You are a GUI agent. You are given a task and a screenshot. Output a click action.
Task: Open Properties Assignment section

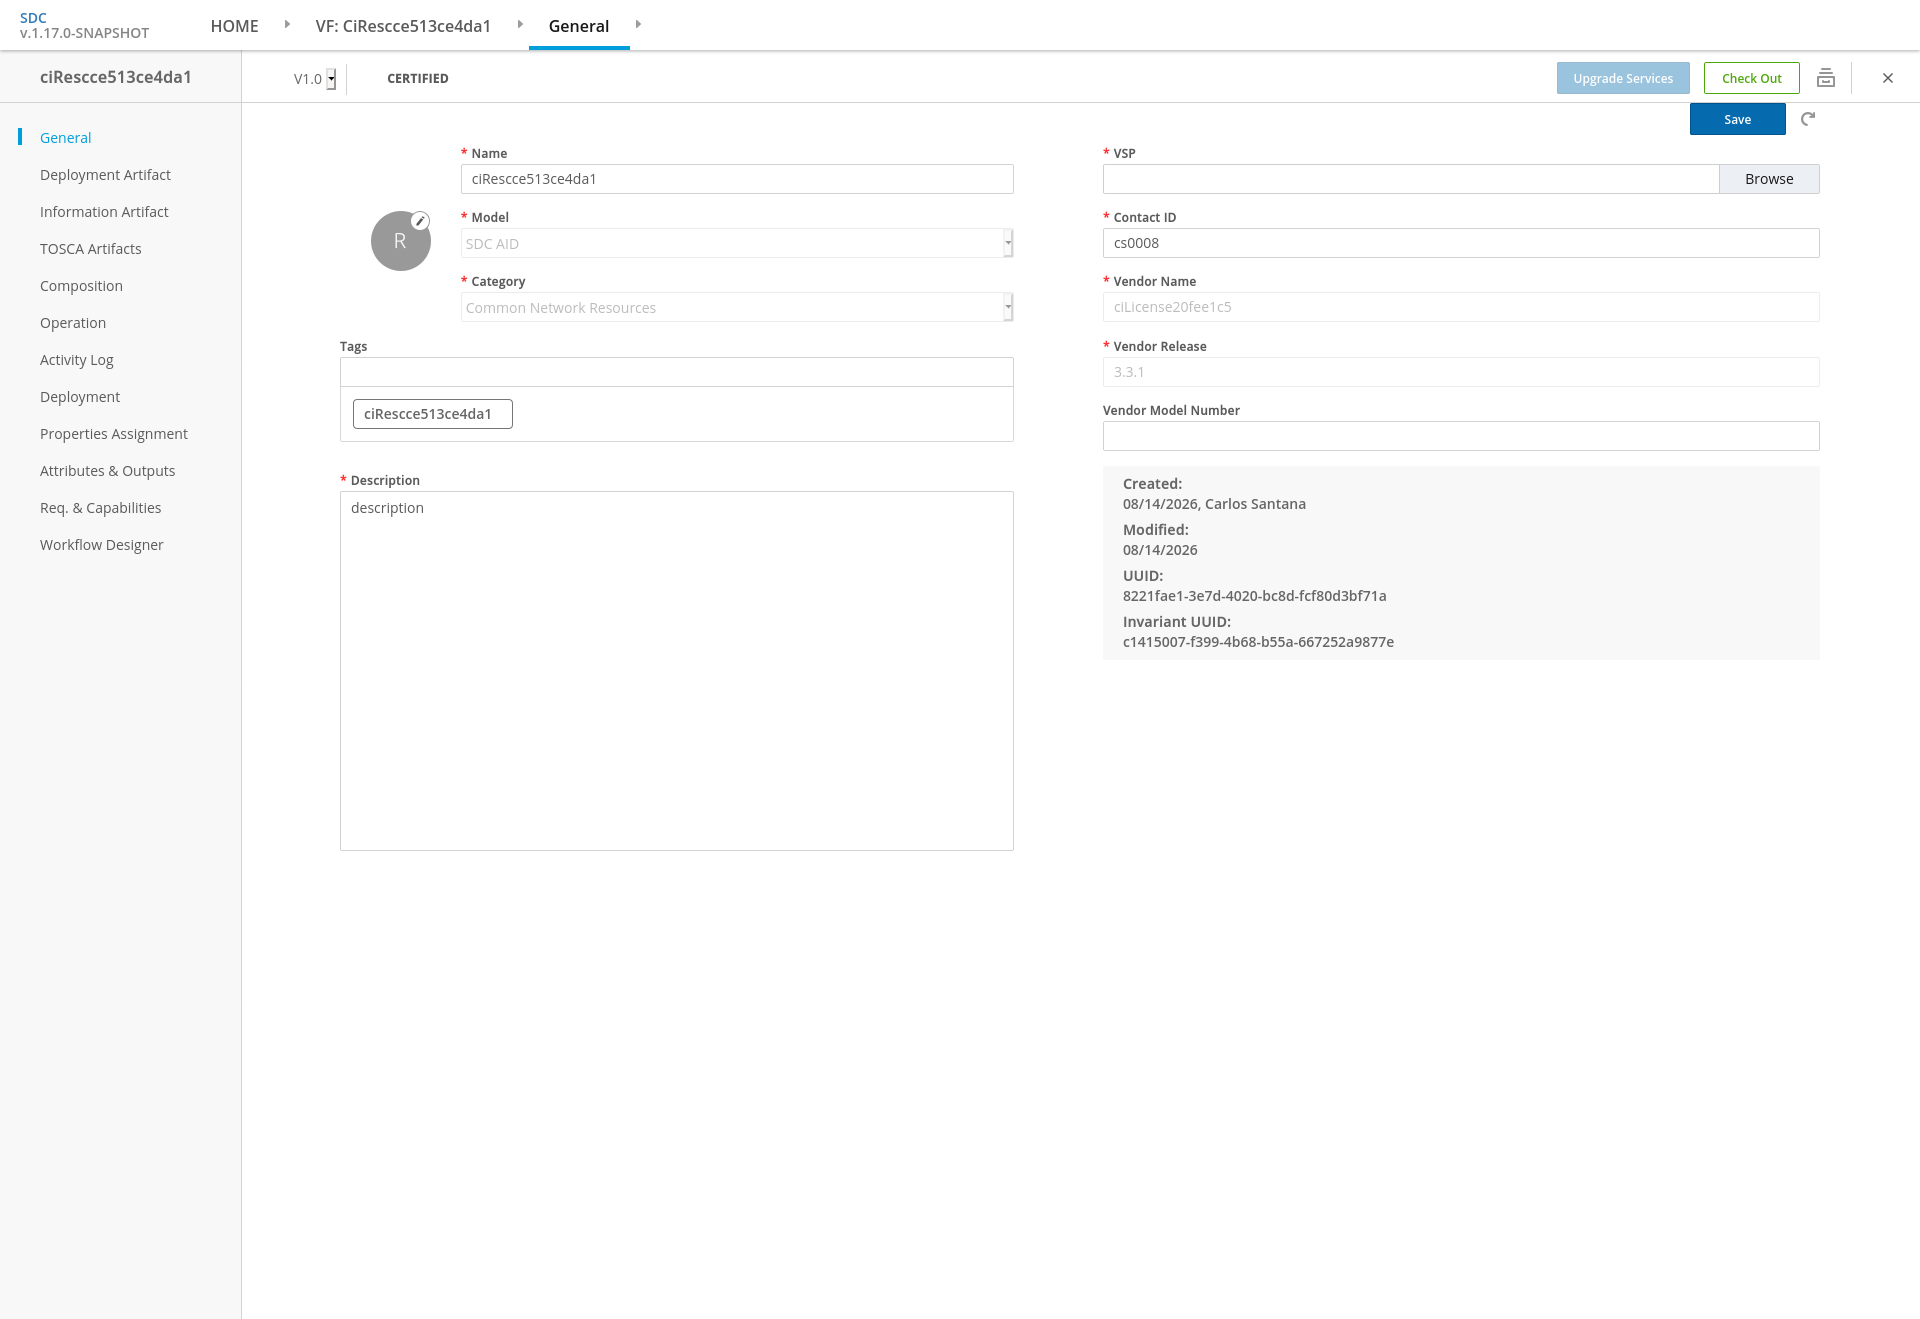(114, 434)
